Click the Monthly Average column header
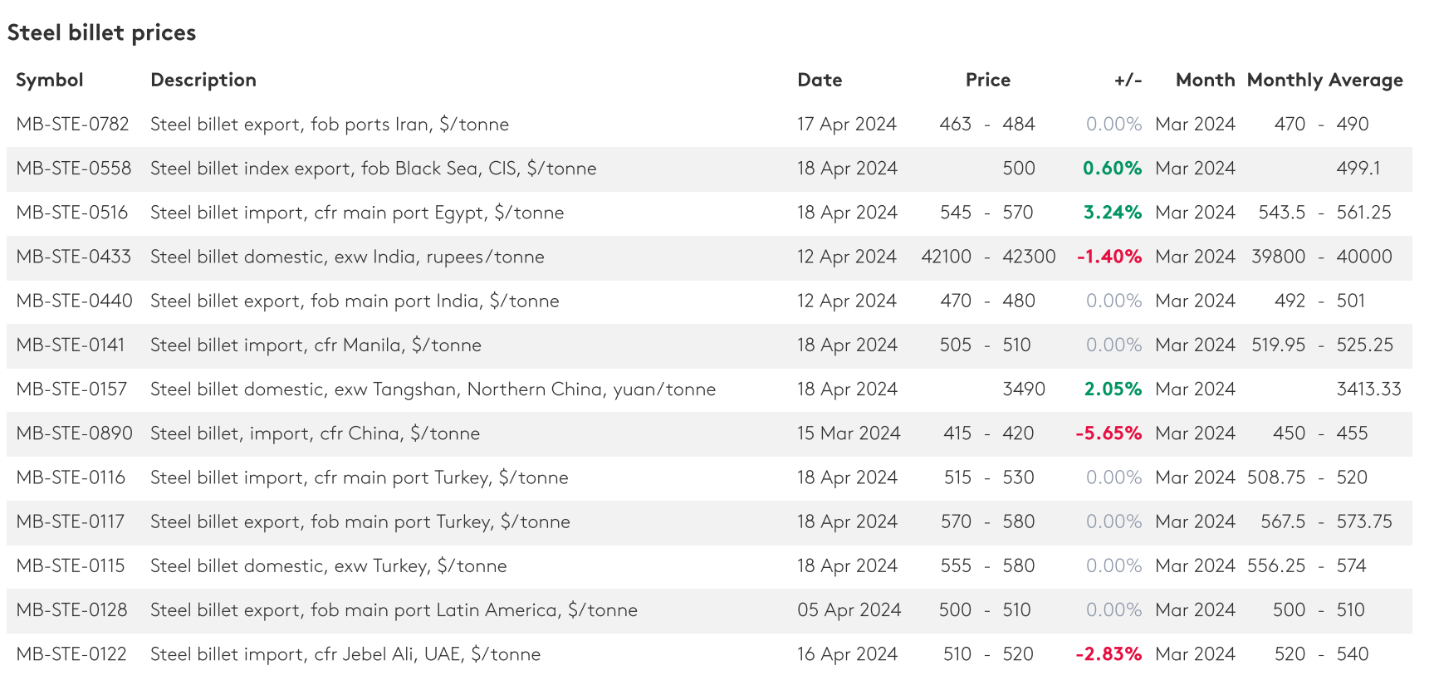 pos(1324,80)
